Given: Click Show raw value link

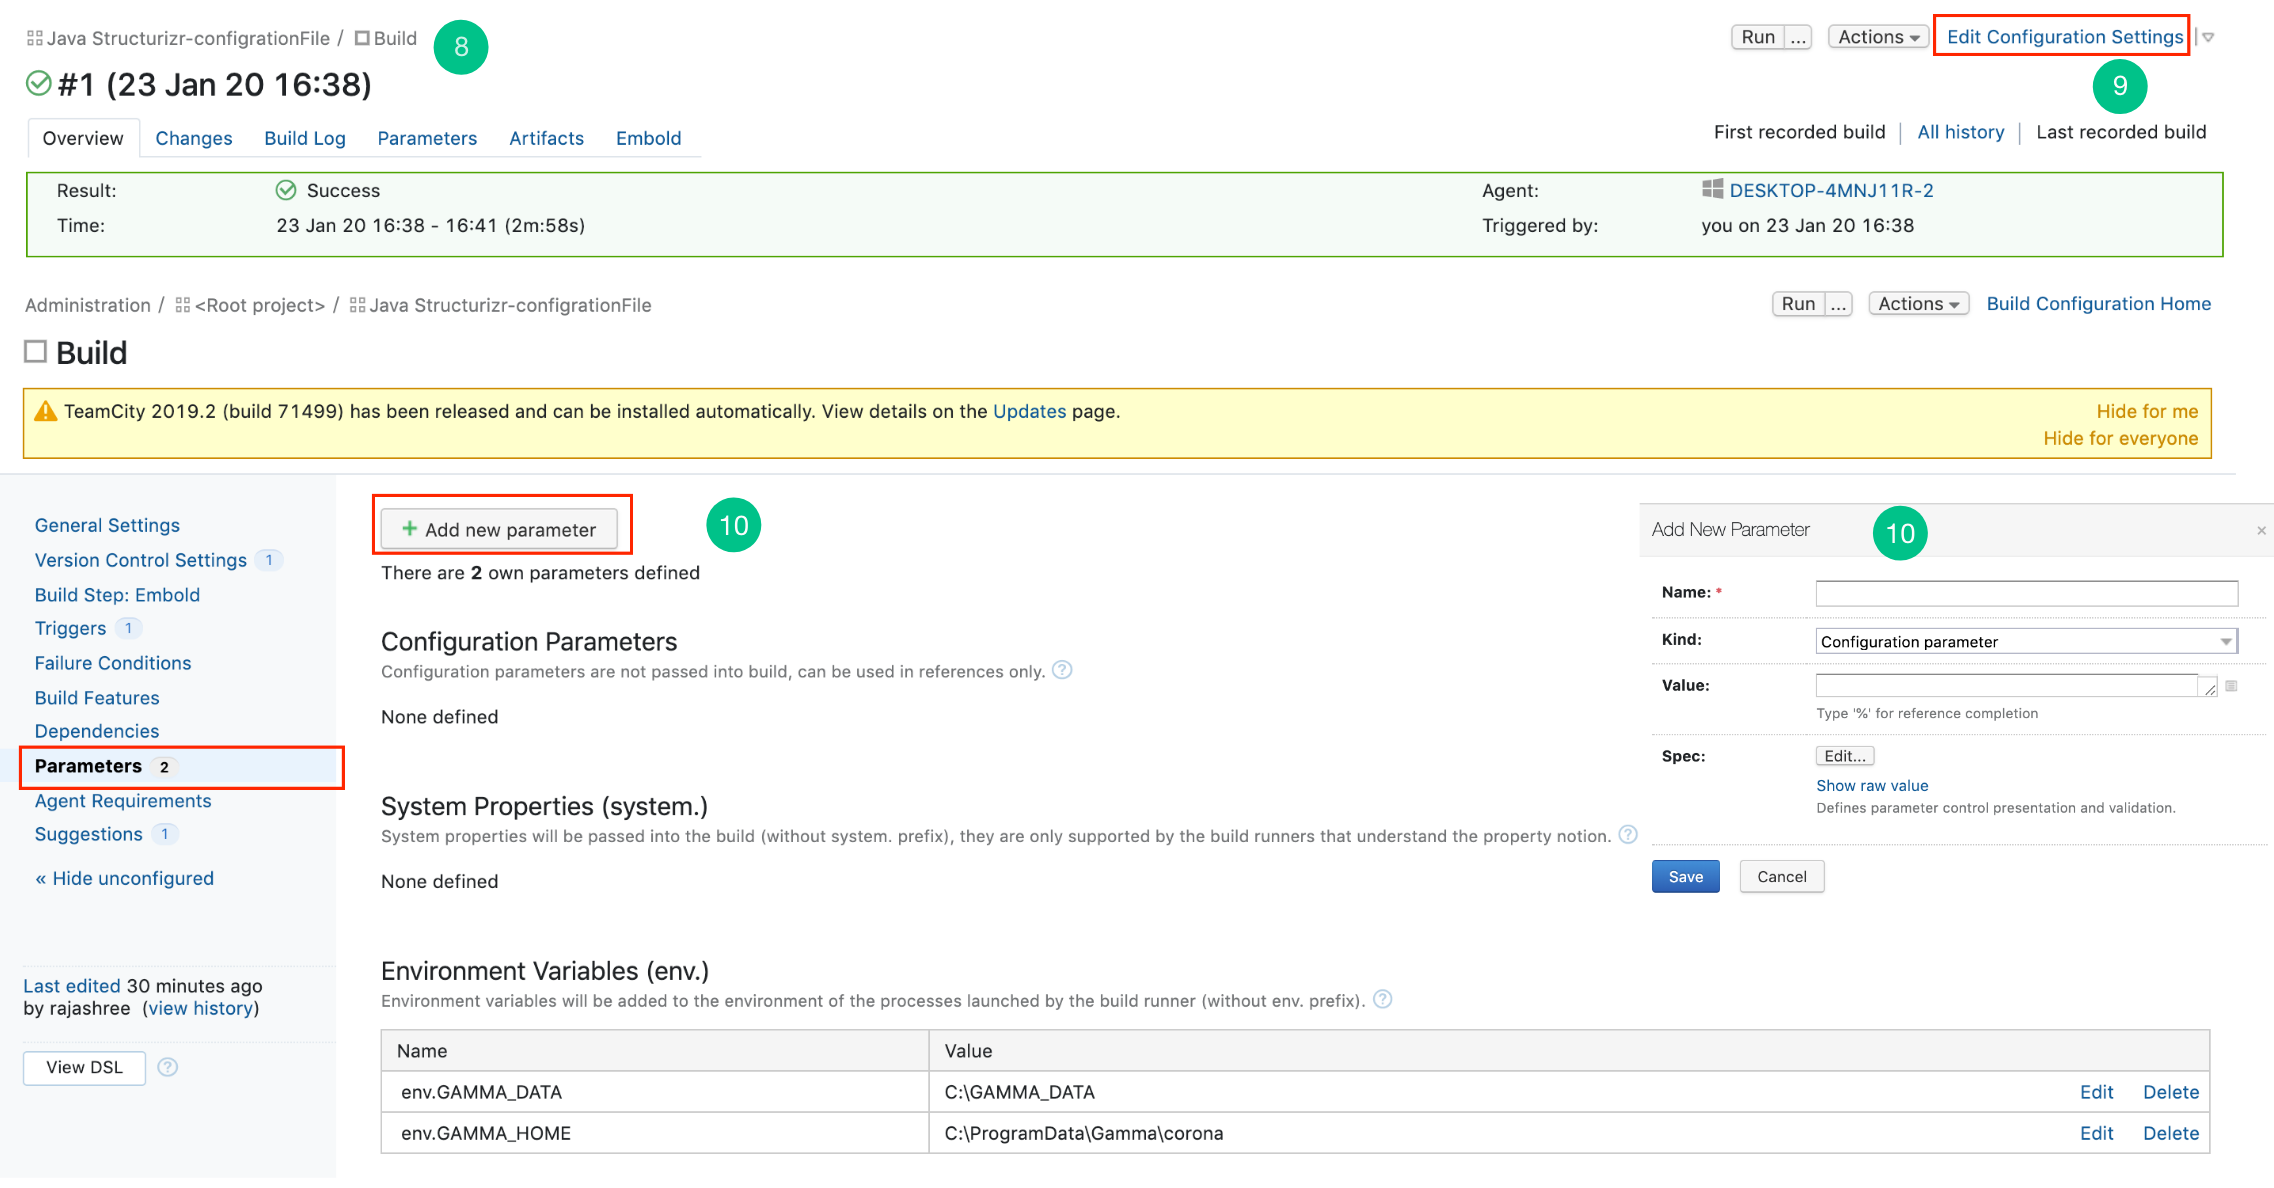Looking at the screenshot, I should pyautogui.click(x=1872, y=786).
